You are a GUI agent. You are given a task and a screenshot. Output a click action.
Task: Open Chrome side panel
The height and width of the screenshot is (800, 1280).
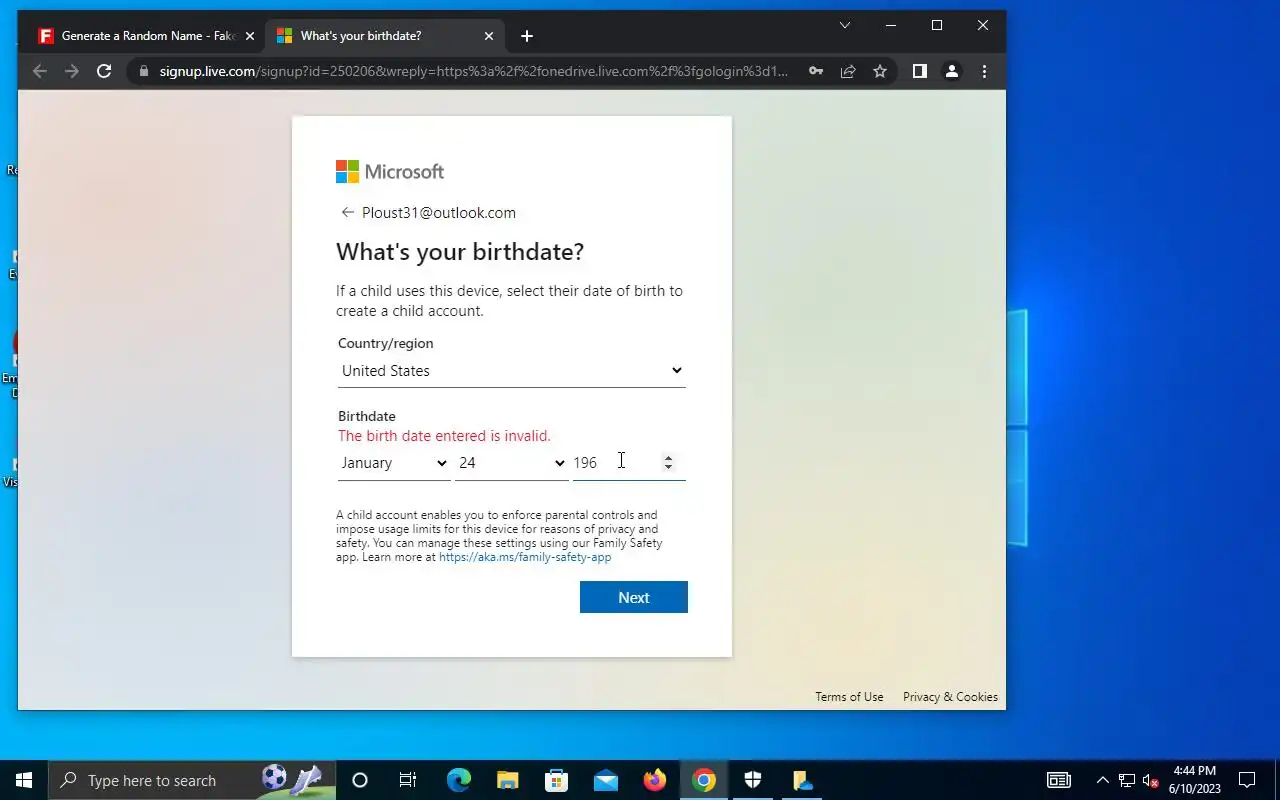(920, 71)
